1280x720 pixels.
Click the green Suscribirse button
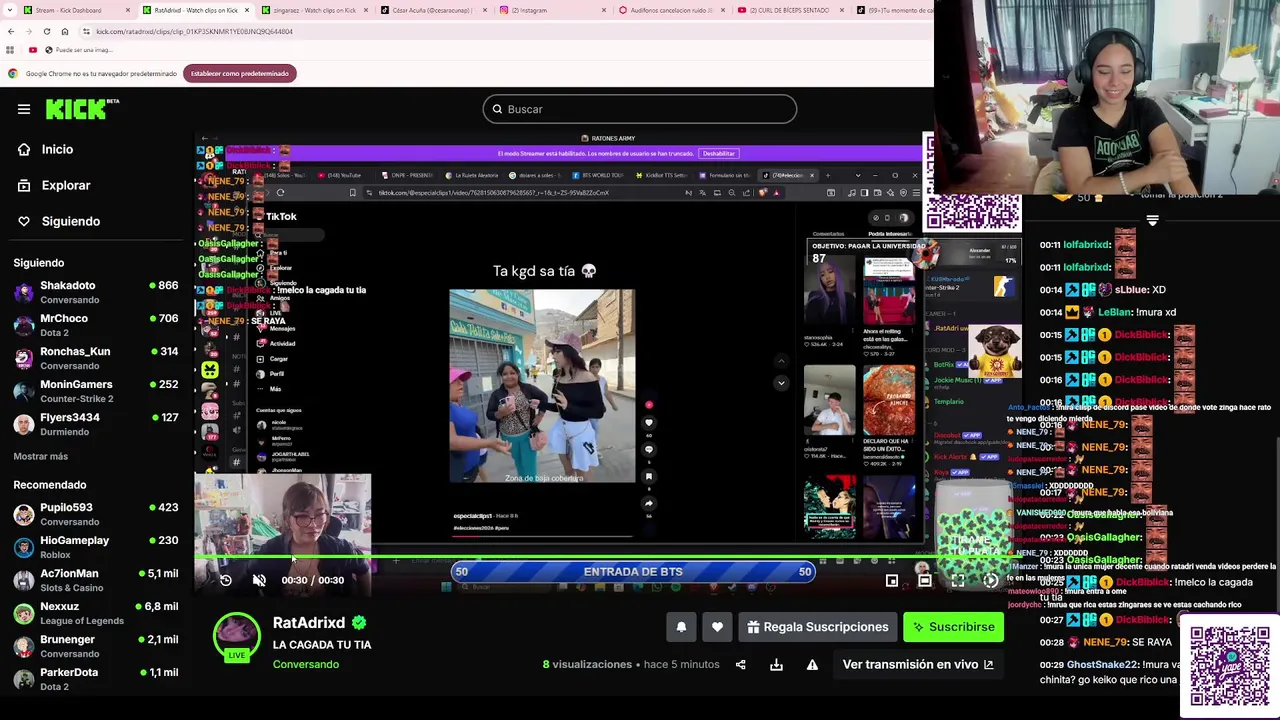tap(953, 627)
